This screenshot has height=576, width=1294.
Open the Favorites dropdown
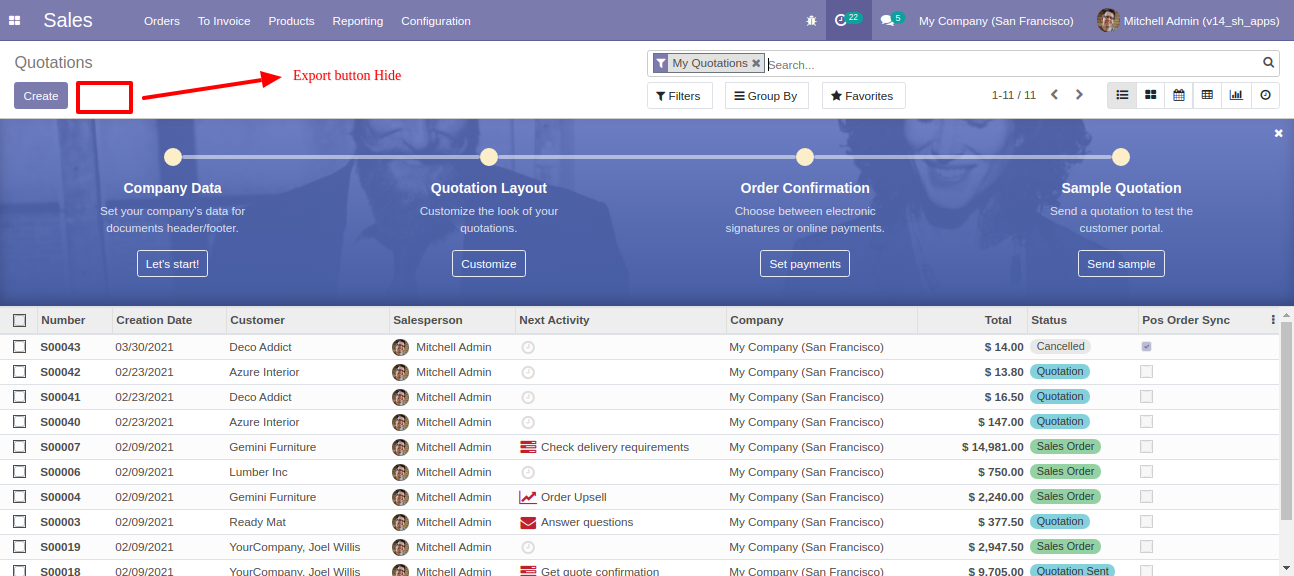coord(863,96)
